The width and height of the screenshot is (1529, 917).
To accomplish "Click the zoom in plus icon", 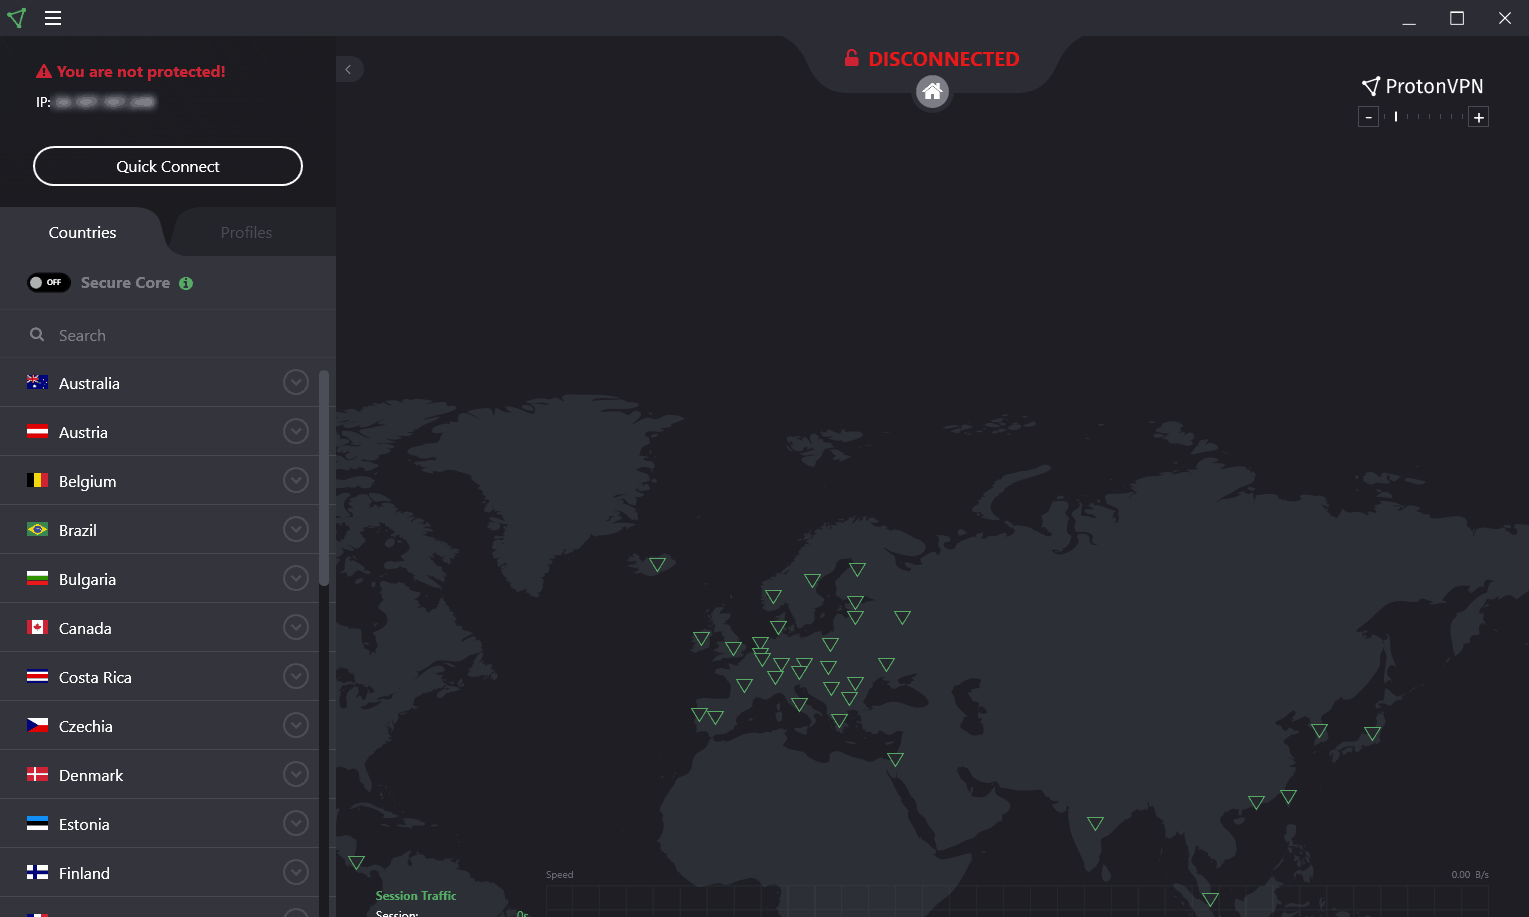I will (x=1479, y=117).
